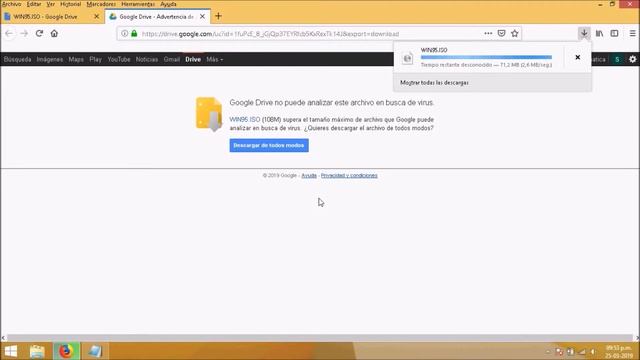The width and height of the screenshot is (640, 360).
Task: Open the Firefox hamburger menu
Action: click(x=632, y=33)
